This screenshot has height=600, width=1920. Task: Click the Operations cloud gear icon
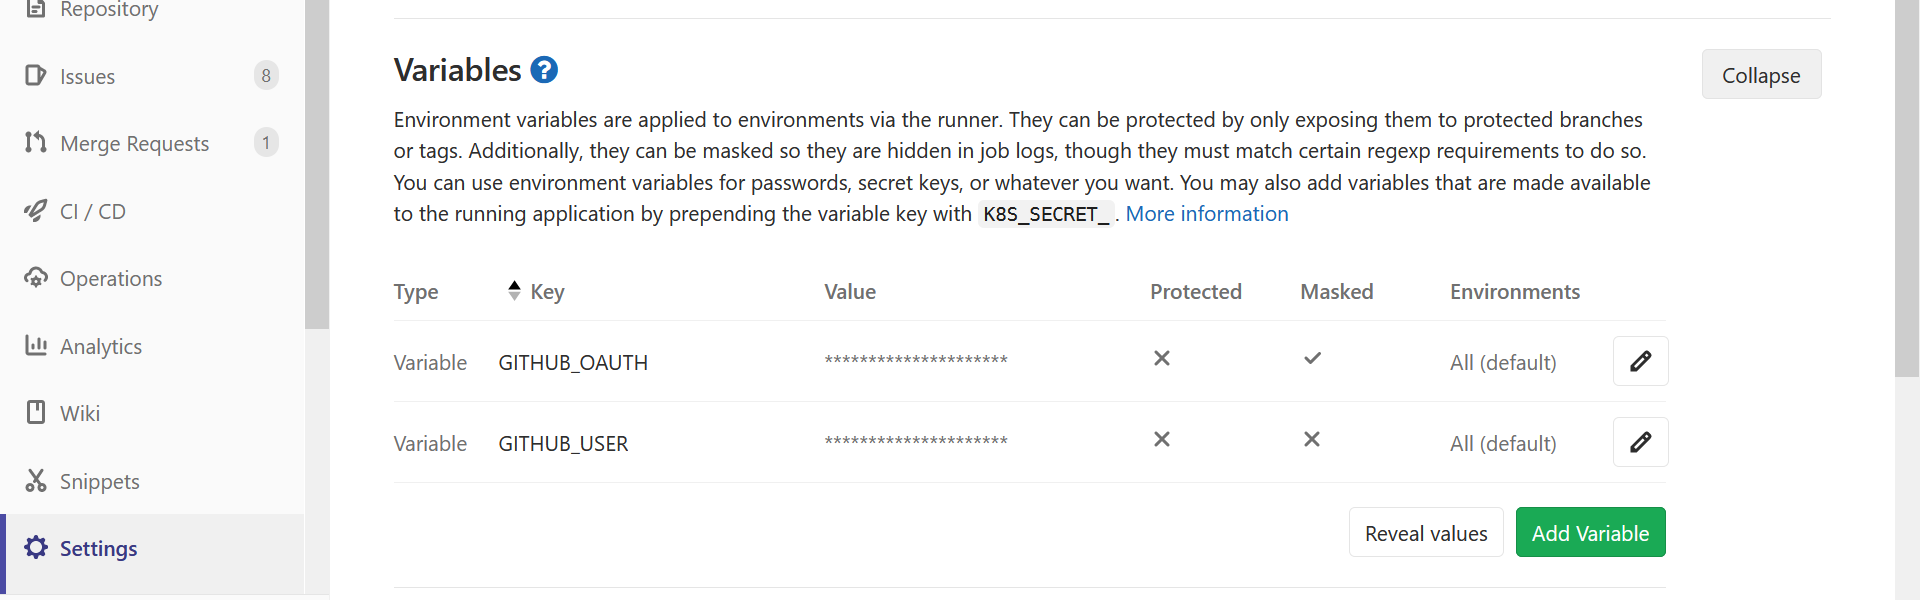pos(36,278)
